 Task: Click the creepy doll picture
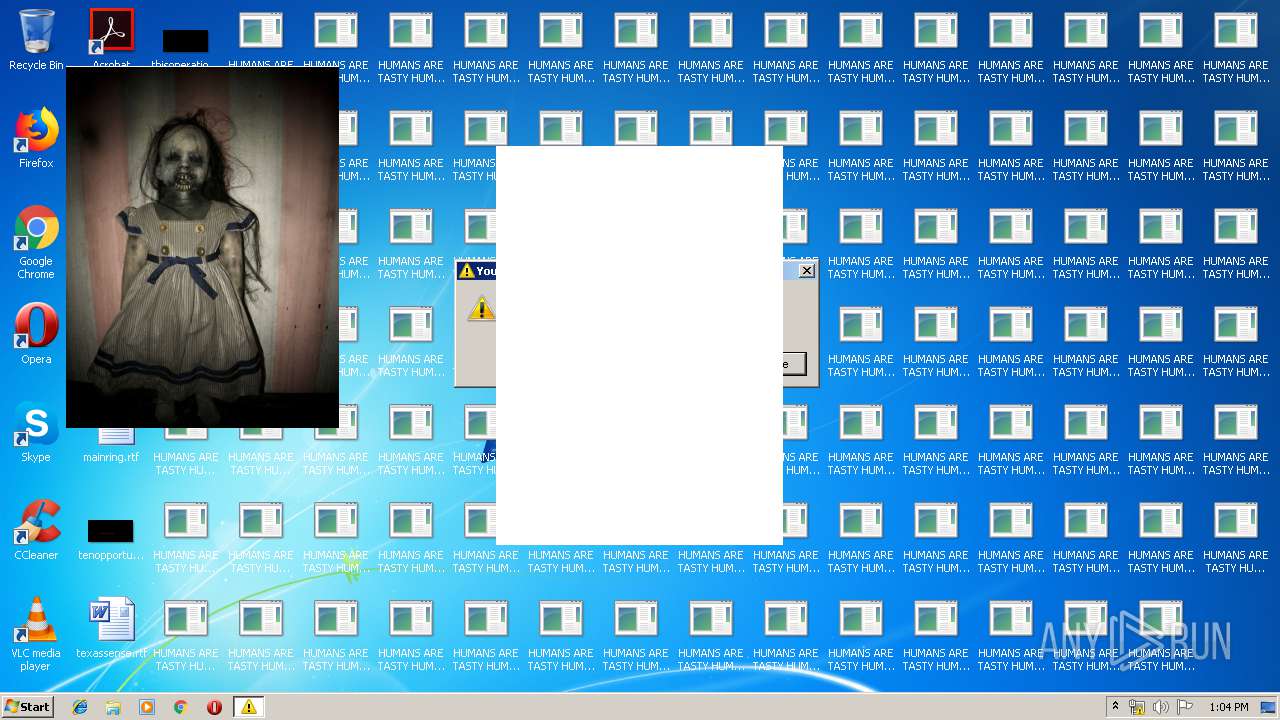pyautogui.click(x=202, y=247)
